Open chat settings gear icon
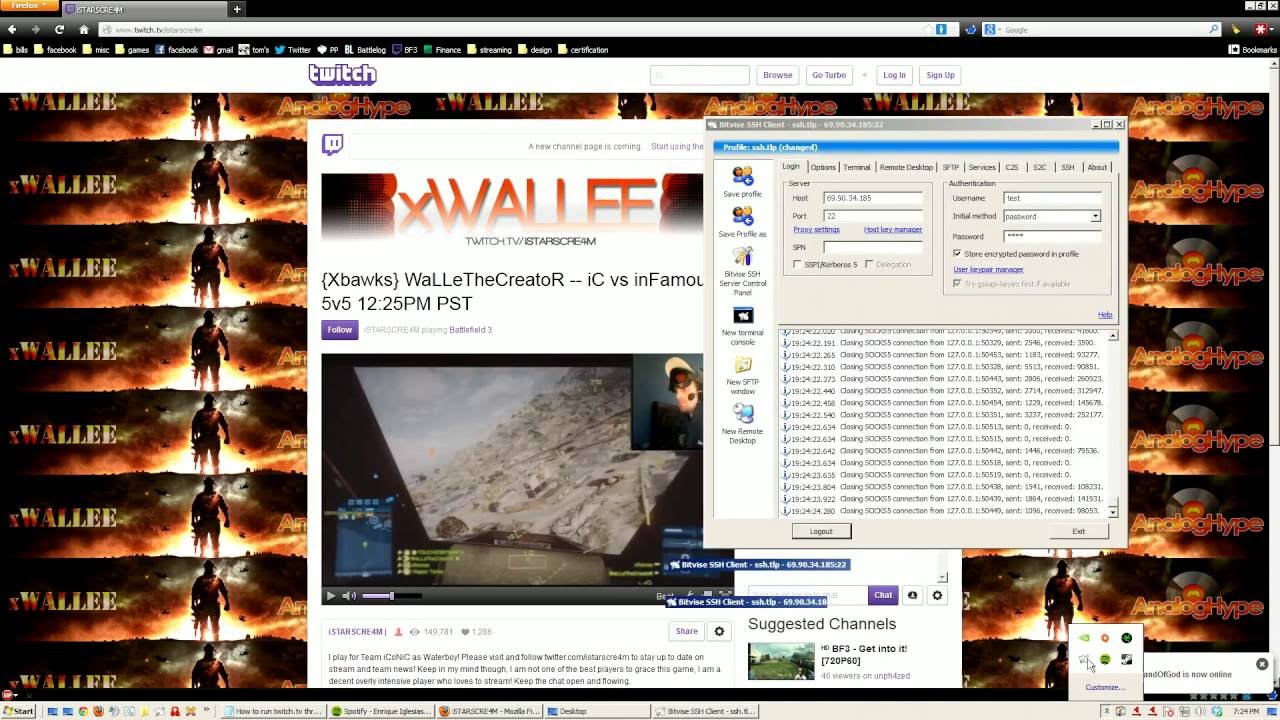 click(937, 595)
